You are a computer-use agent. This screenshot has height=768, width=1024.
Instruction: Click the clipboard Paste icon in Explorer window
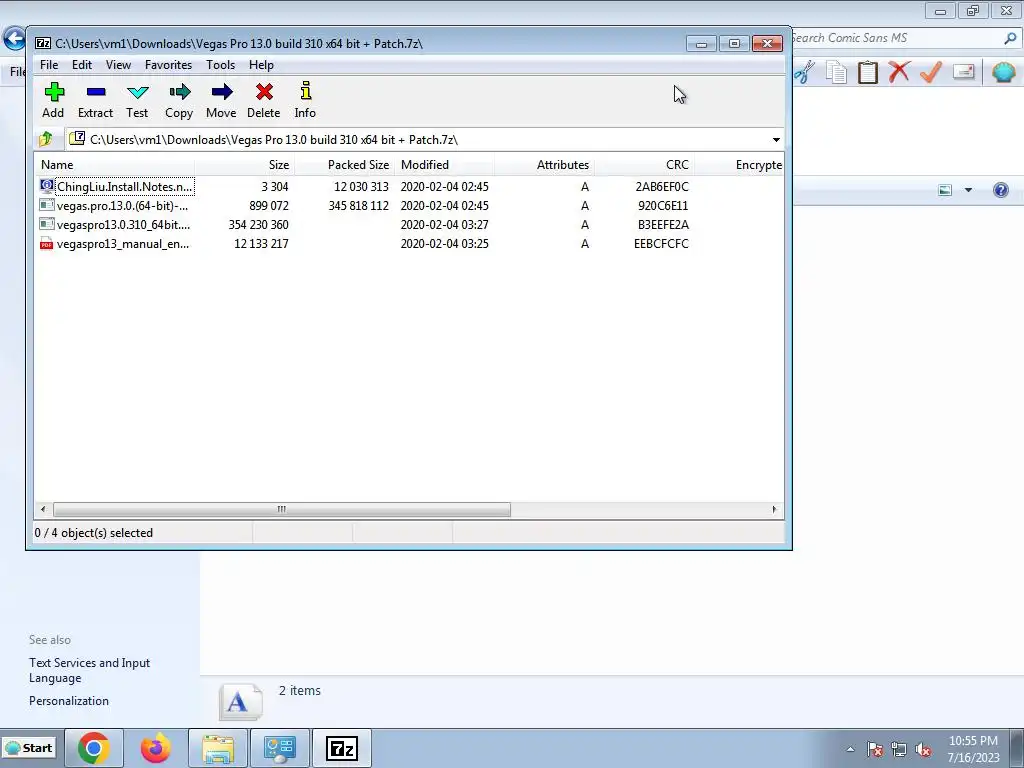coord(867,72)
